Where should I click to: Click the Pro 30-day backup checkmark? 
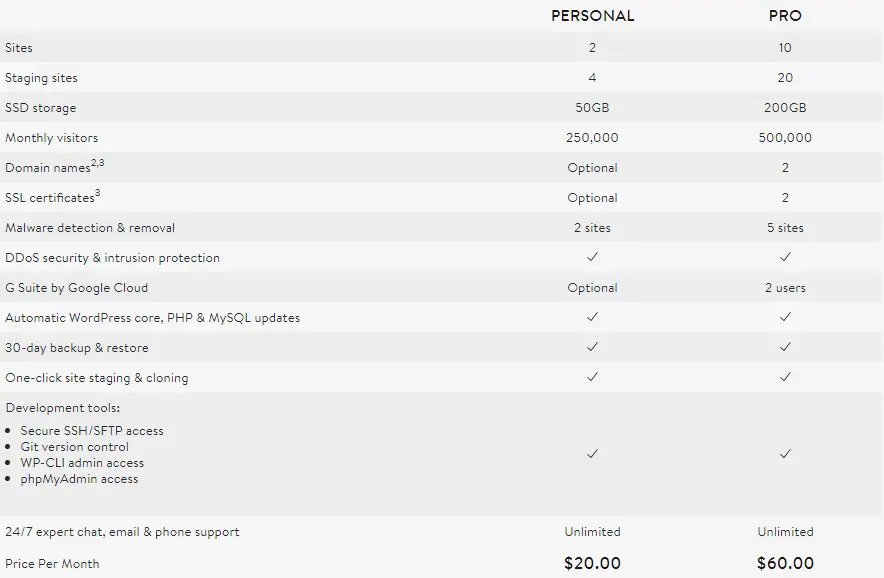click(785, 347)
